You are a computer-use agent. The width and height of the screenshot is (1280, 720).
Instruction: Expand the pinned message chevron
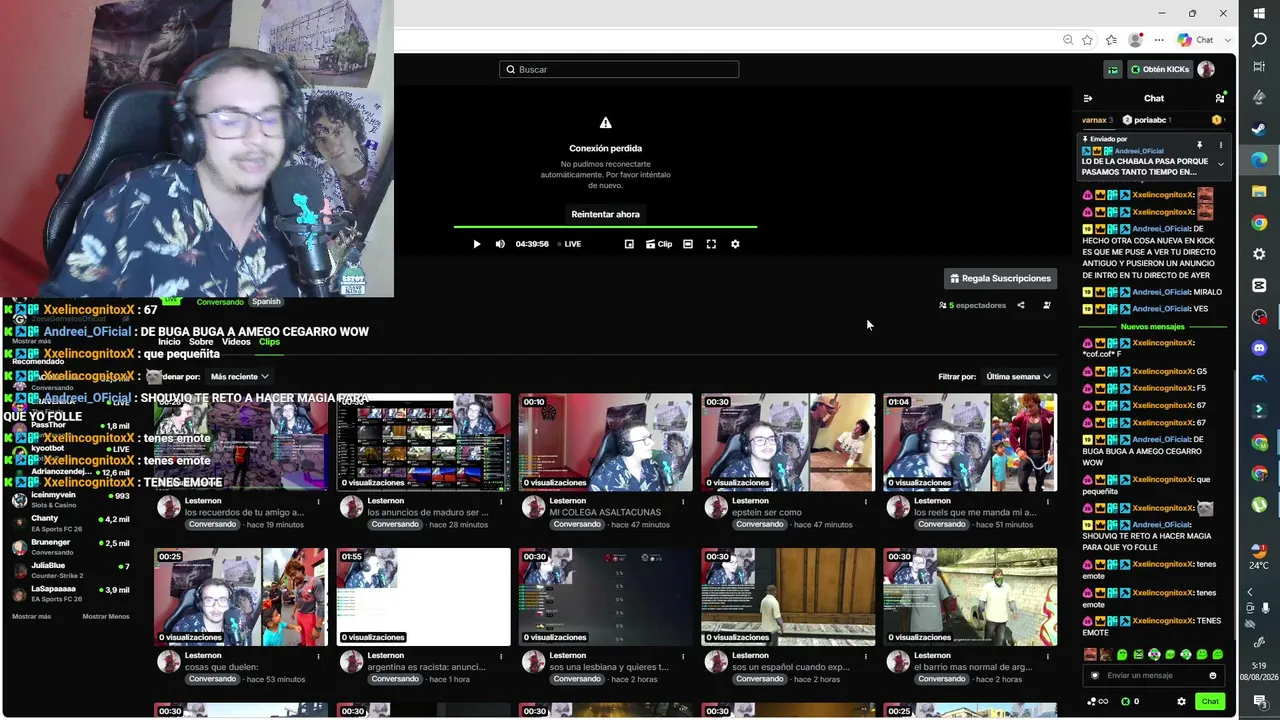tap(1220, 164)
